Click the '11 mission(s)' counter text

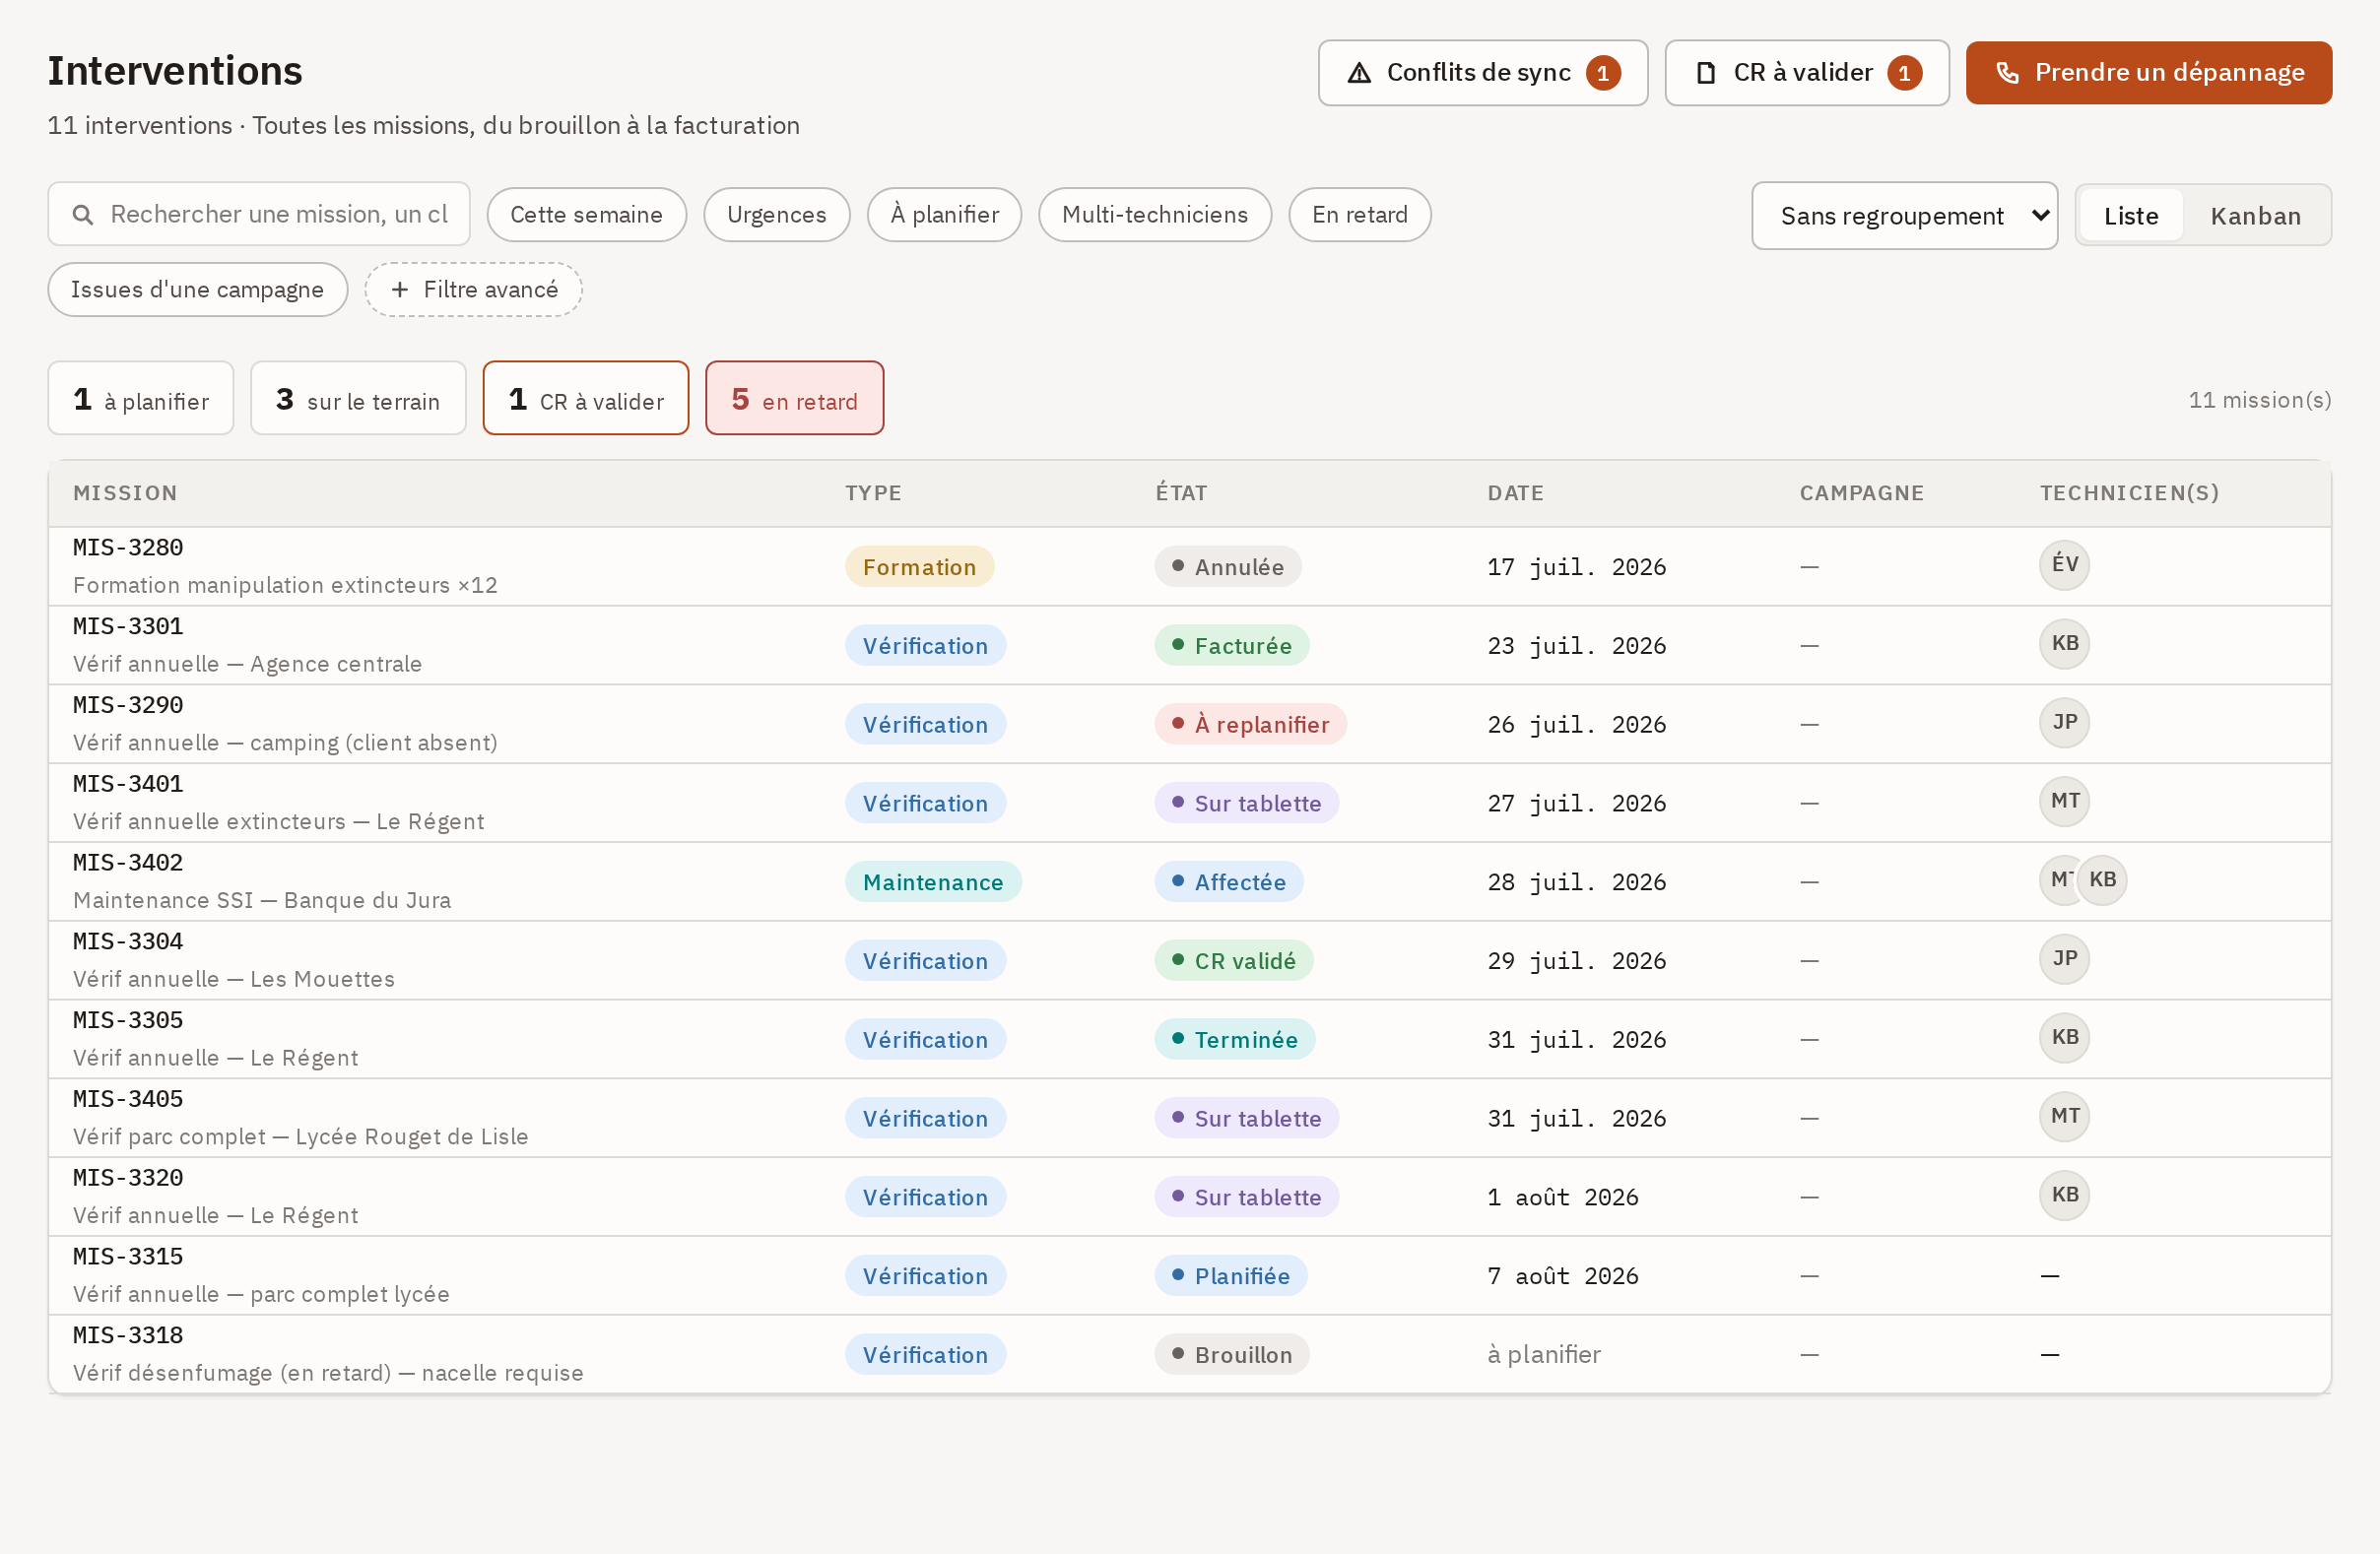point(2259,400)
